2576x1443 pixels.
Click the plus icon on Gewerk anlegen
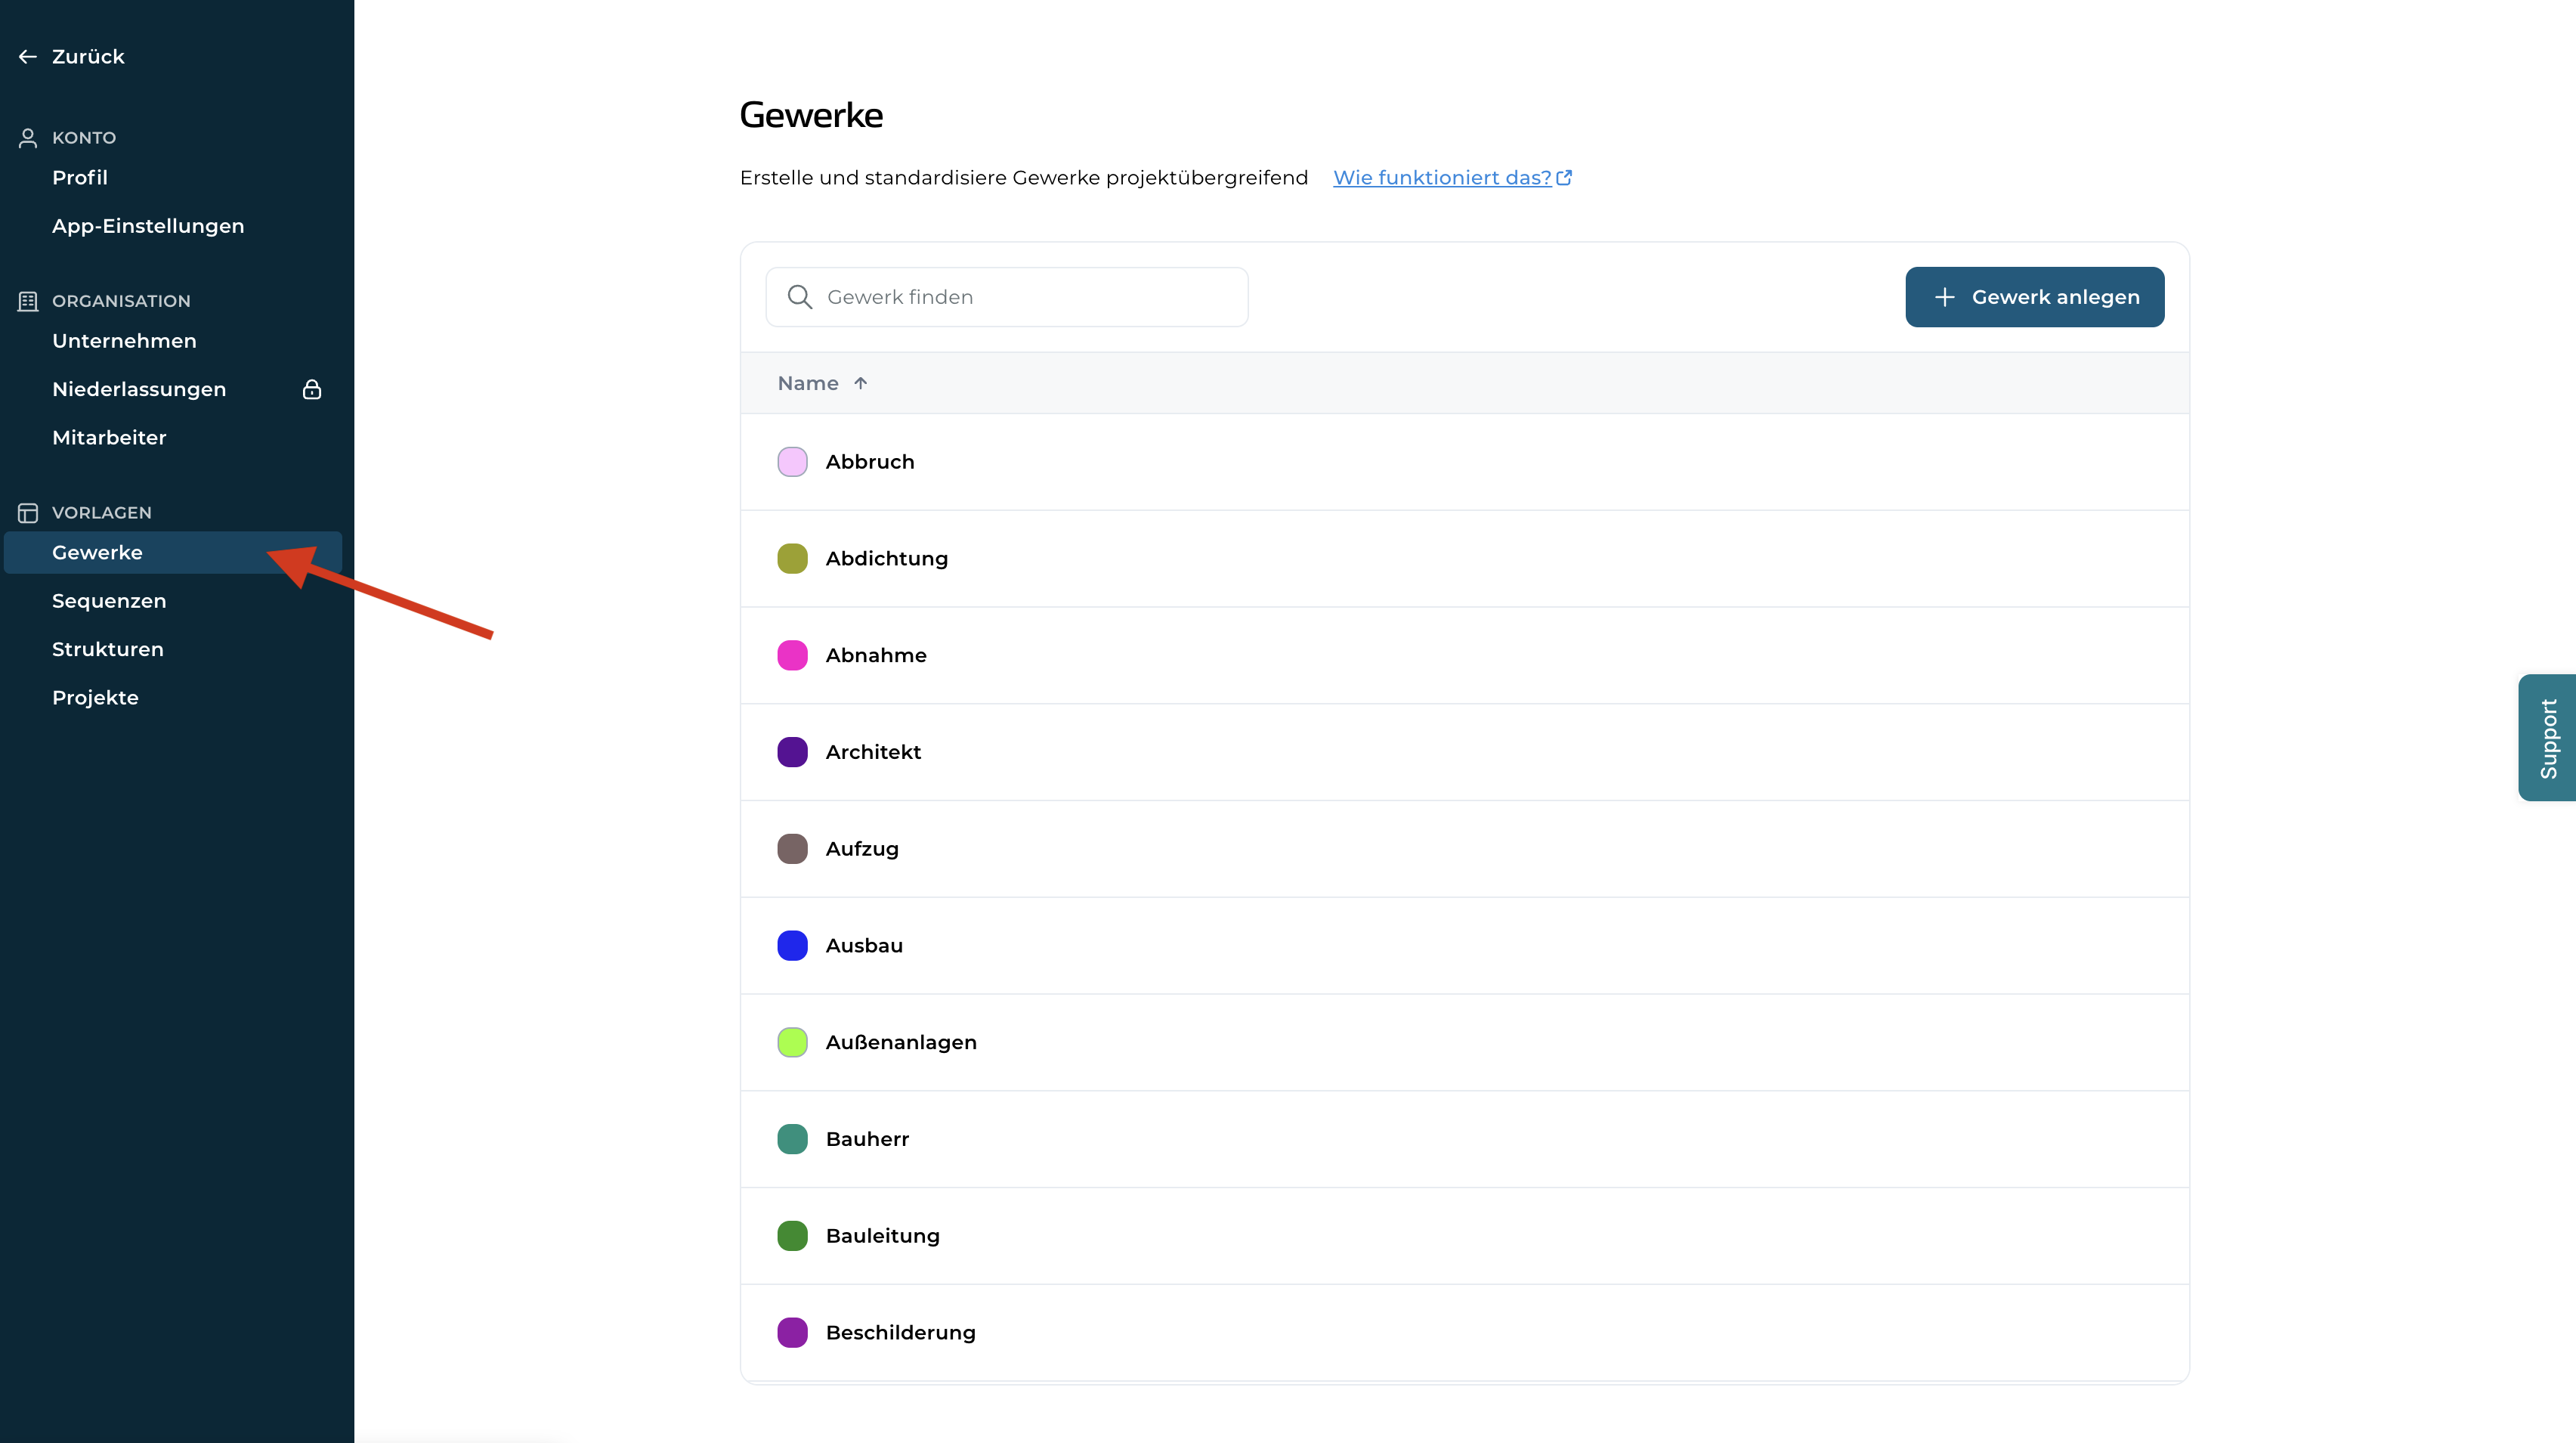pos(1944,297)
